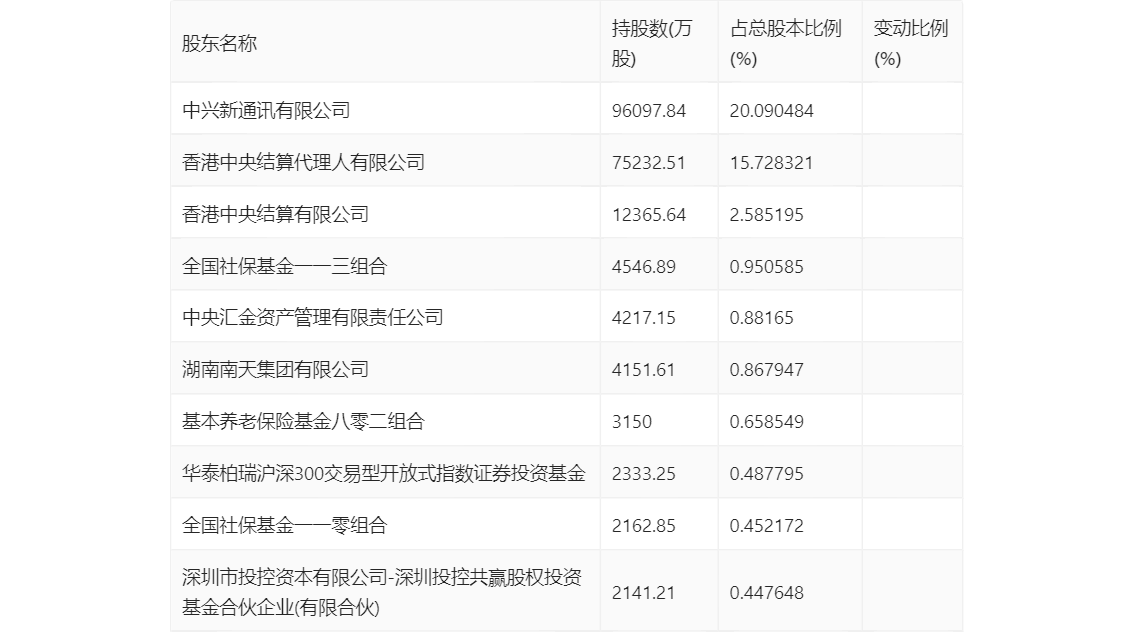This screenshot has width=1134, height=632.
Task: Click shareholding value 4546.89
Action: point(644,267)
